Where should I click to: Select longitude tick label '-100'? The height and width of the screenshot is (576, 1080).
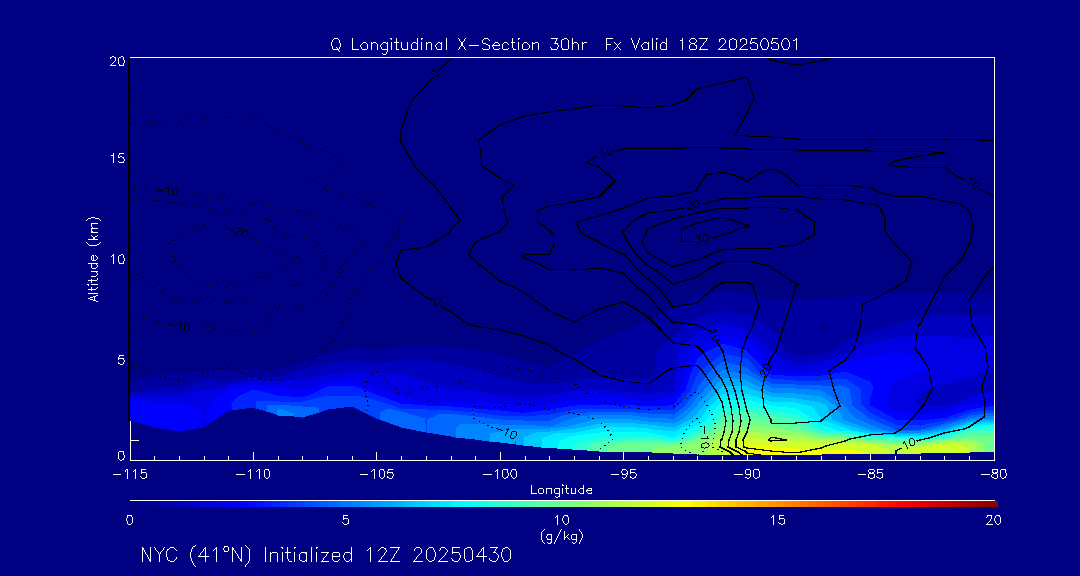coord(500,474)
